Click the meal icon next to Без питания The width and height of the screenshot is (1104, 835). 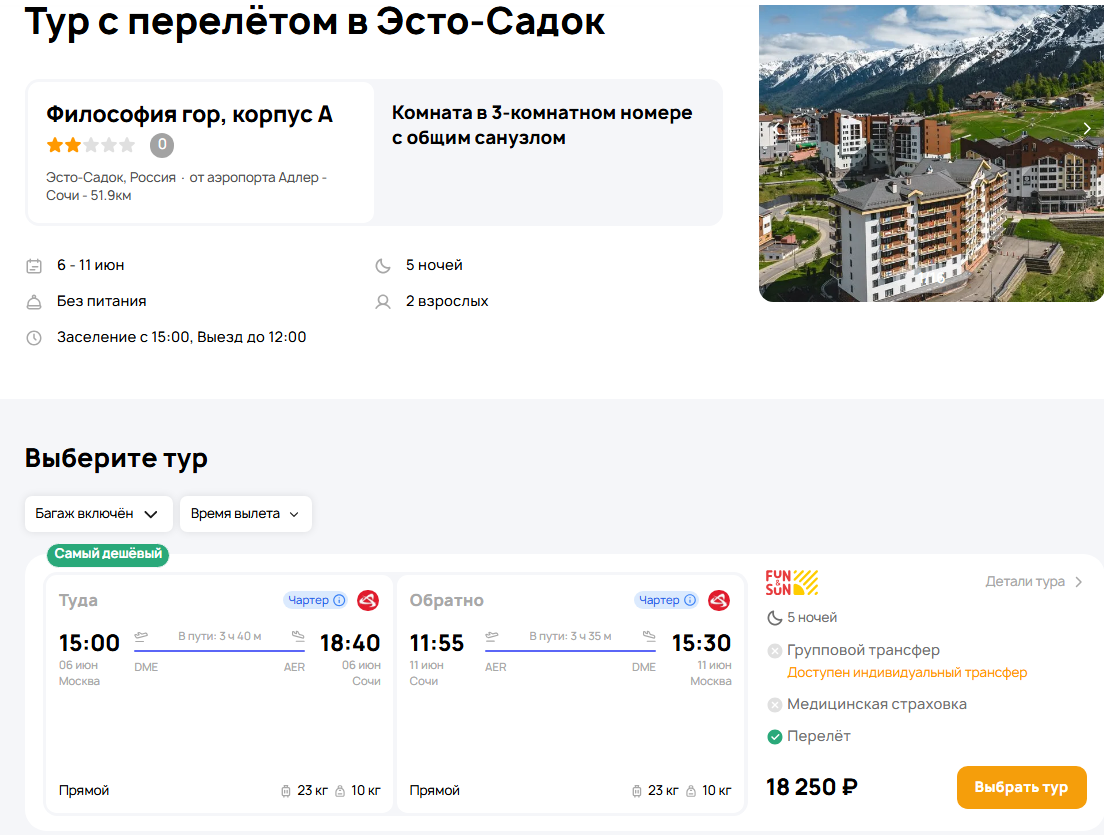[34, 302]
